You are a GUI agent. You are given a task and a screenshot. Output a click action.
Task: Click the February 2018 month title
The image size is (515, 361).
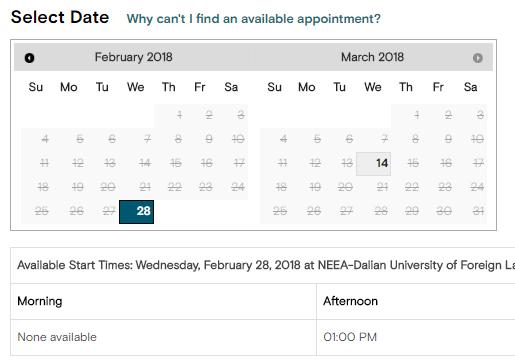(x=133, y=57)
